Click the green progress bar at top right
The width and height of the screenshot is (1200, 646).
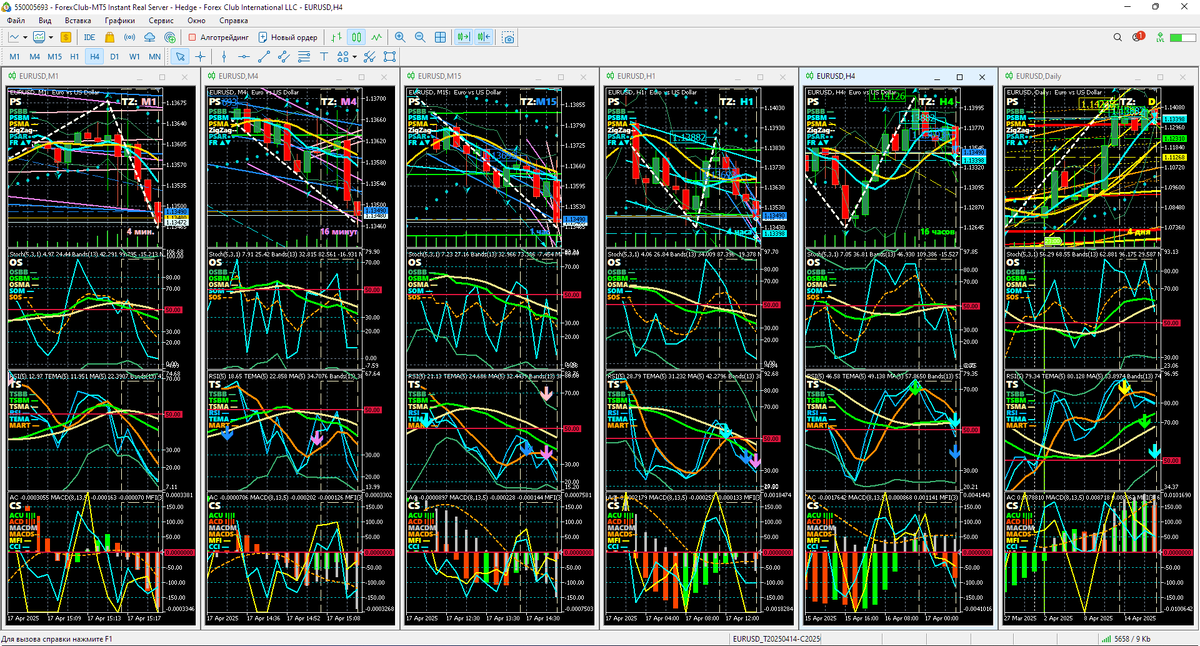(1183, 37)
